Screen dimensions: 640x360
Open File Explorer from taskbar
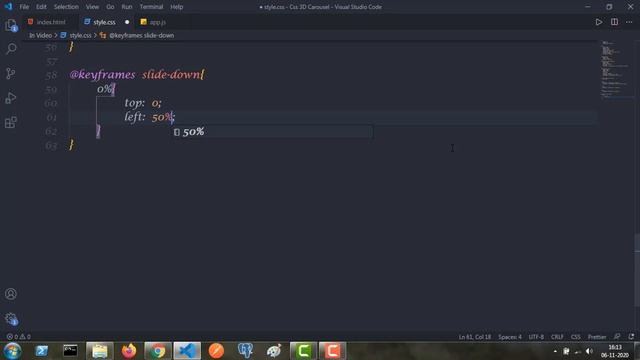[100, 351]
